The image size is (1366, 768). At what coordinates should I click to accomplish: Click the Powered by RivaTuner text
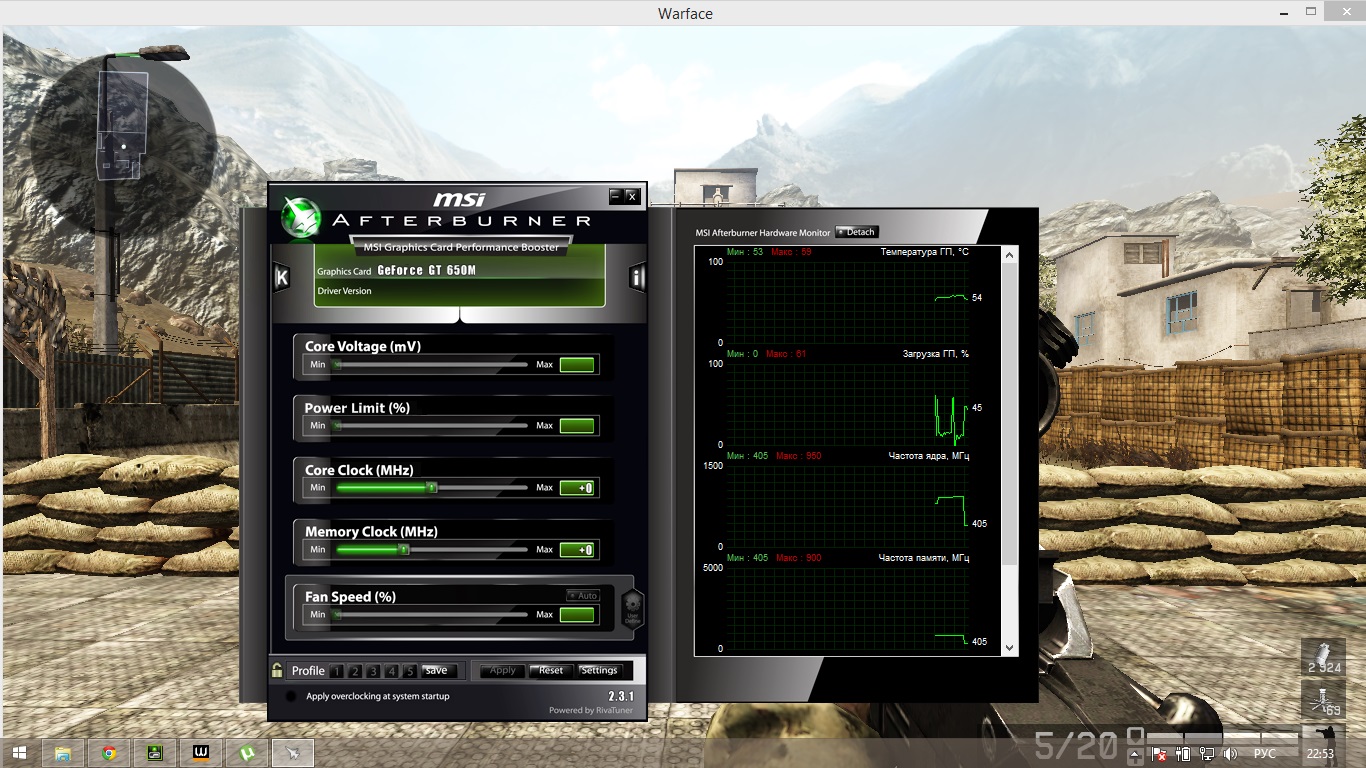(x=591, y=711)
